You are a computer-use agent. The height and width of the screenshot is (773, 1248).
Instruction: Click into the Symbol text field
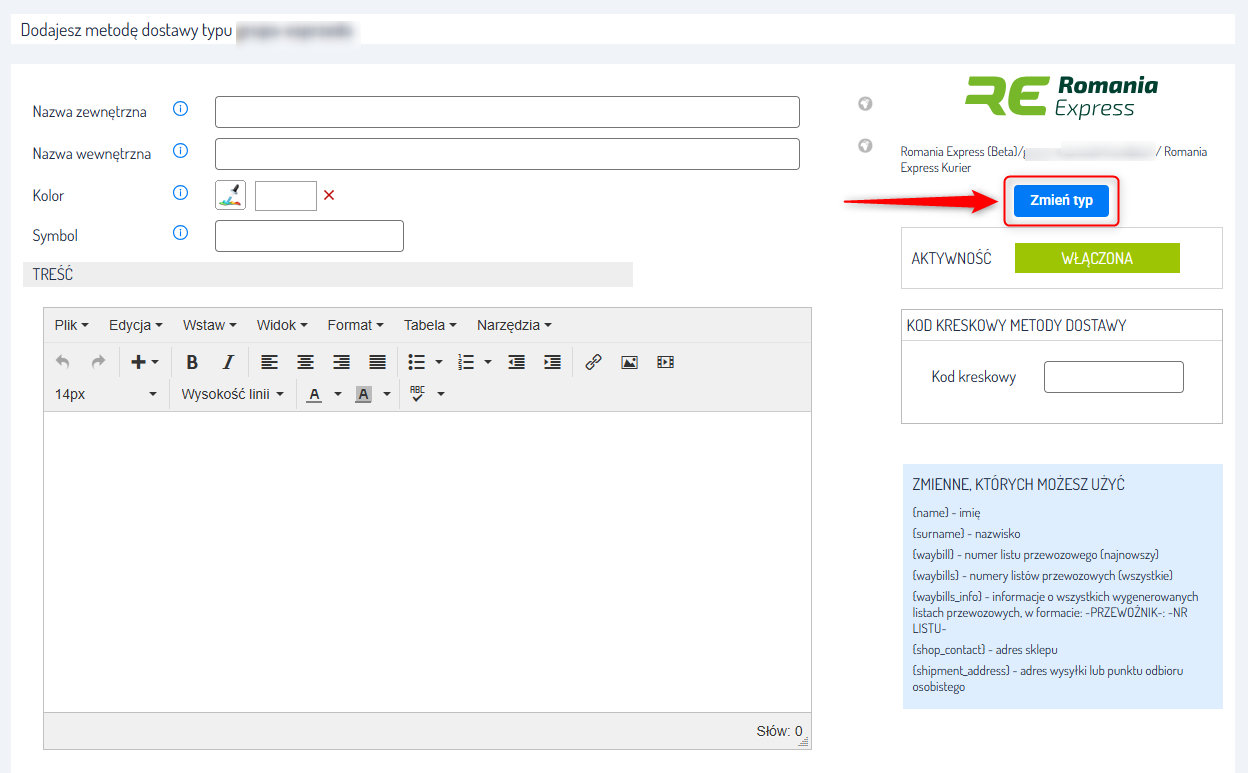(309, 236)
